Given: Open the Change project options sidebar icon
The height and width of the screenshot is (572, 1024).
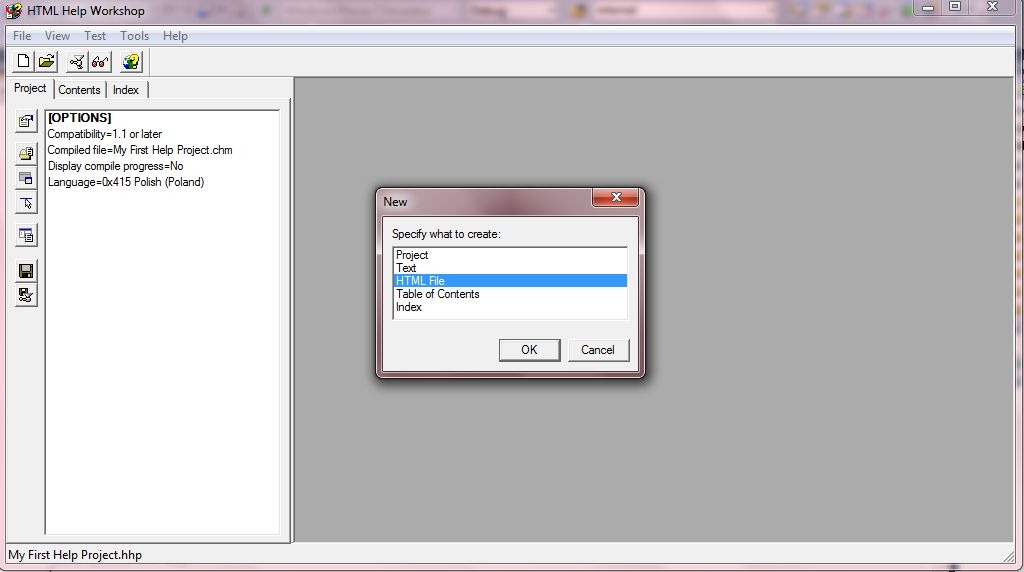Looking at the screenshot, I should [26, 122].
